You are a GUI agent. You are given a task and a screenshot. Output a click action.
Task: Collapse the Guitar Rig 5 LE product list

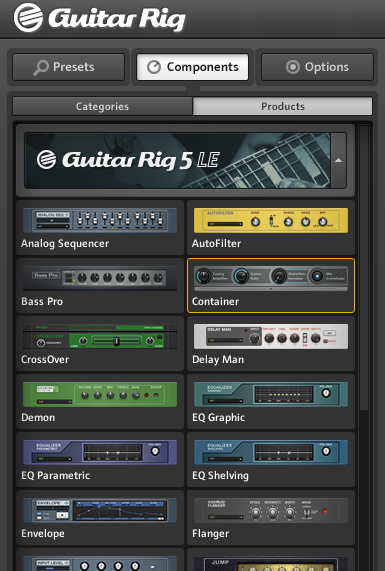(338, 161)
